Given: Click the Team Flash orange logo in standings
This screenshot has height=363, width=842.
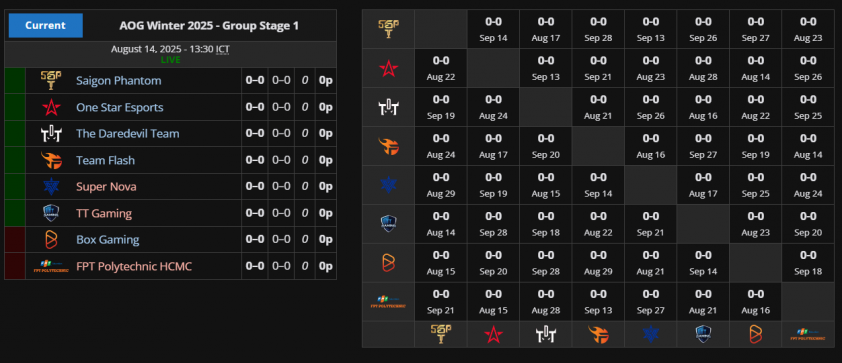Looking at the screenshot, I should point(51,160).
